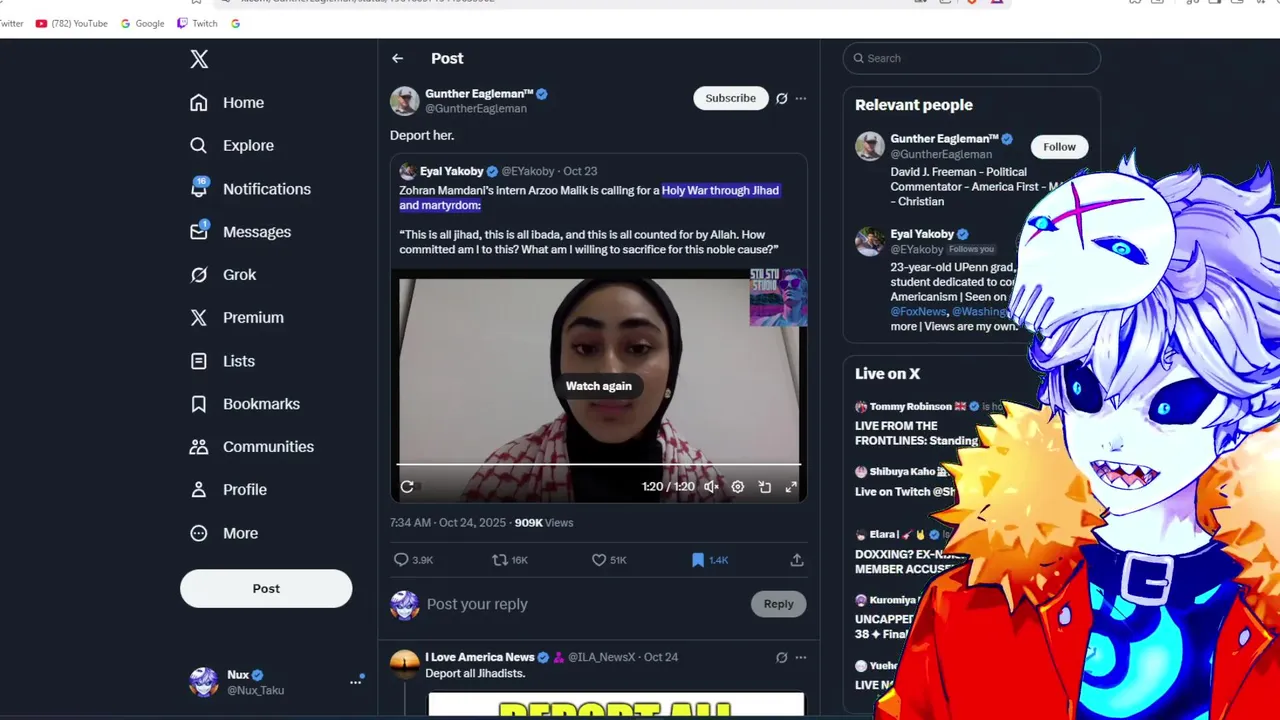Click the reply comment icon
This screenshot has height=720, width=1280.
point(401,560)
